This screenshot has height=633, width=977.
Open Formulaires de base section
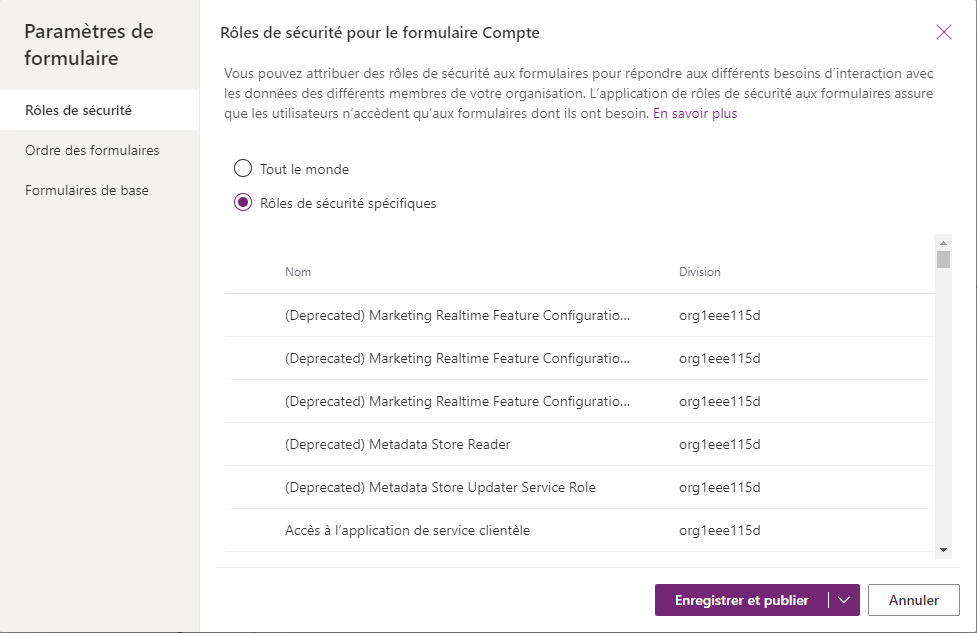[x=87, y=190]
